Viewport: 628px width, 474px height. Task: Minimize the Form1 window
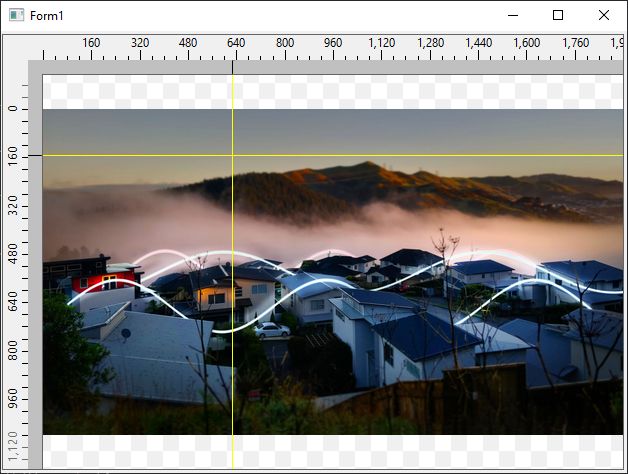(513, 15)
